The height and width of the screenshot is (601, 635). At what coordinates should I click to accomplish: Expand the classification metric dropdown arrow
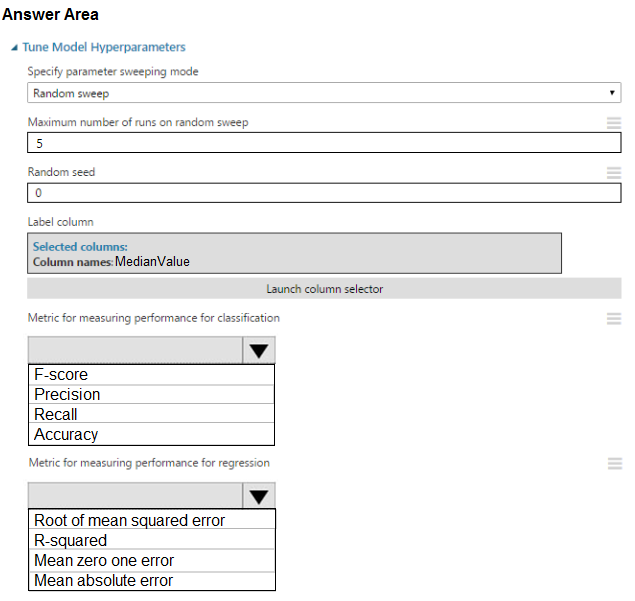[x=258, y=351]
